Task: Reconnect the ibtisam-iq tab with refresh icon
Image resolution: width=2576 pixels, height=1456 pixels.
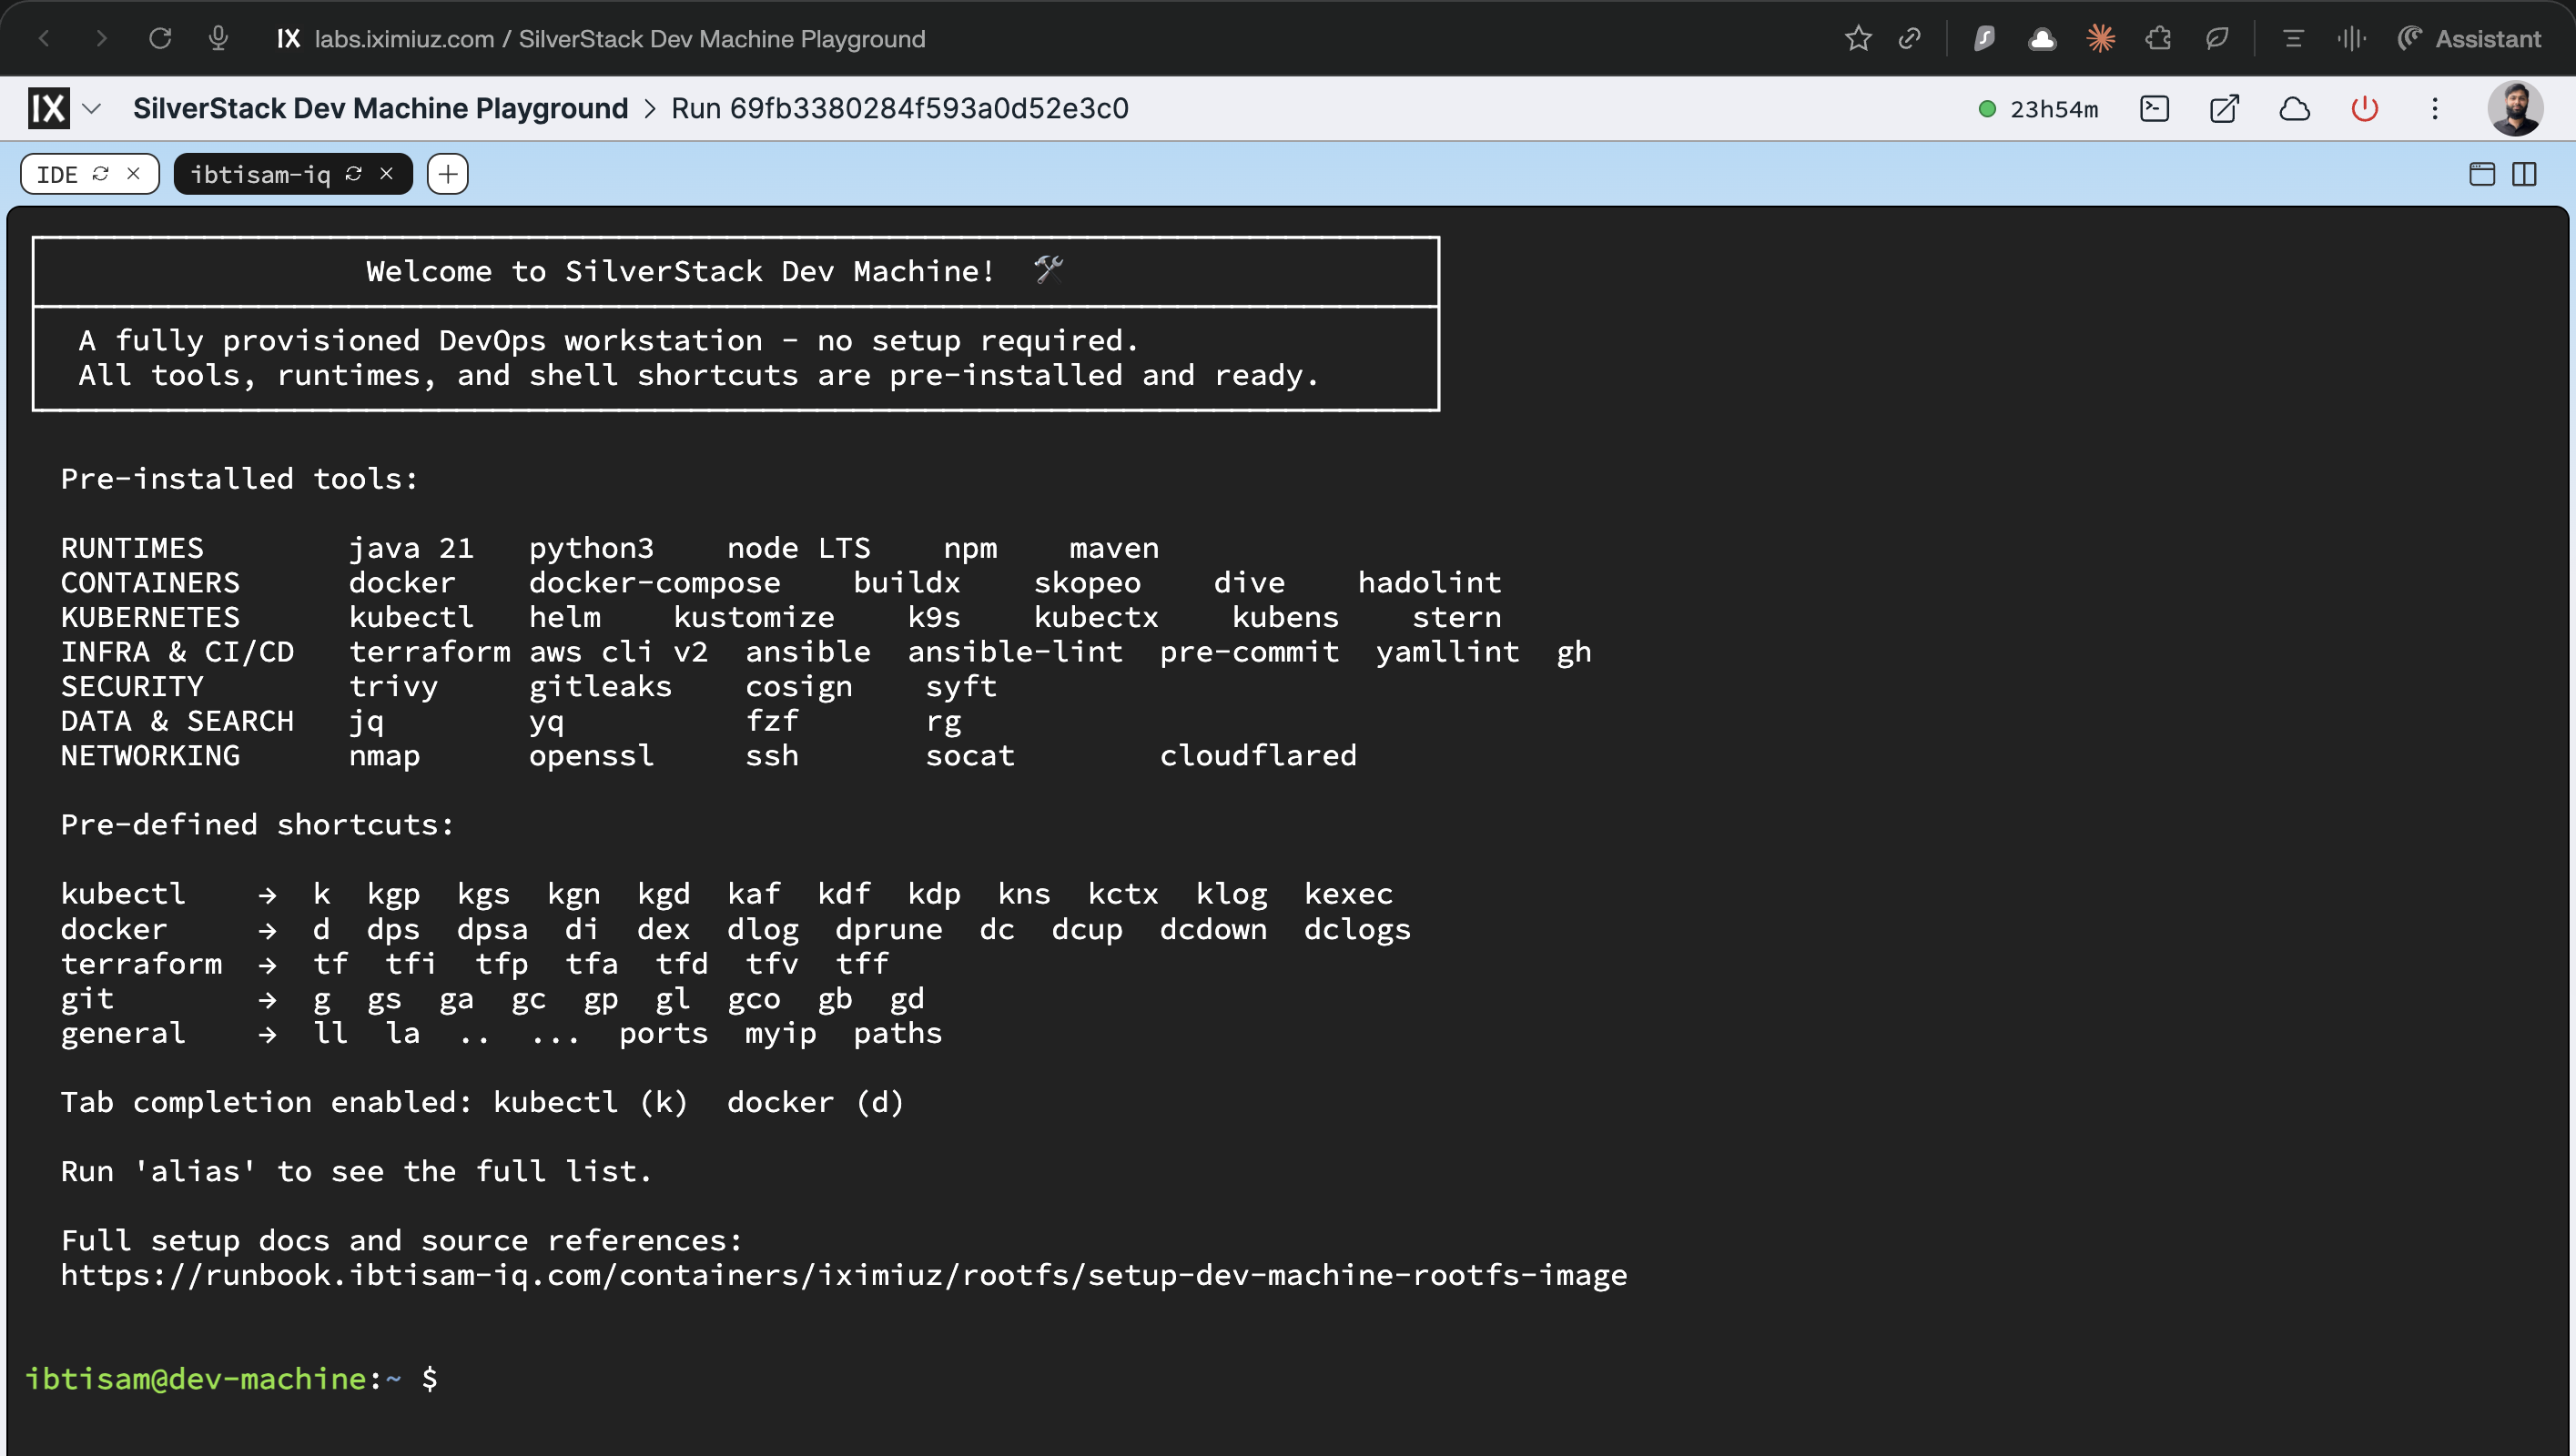Action: point(353,173)
